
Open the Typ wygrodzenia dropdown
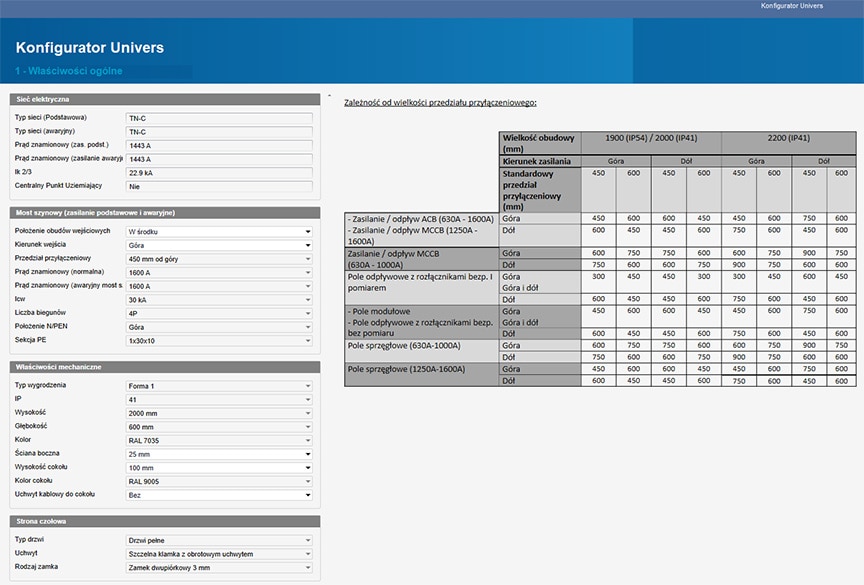pos(219,385)
